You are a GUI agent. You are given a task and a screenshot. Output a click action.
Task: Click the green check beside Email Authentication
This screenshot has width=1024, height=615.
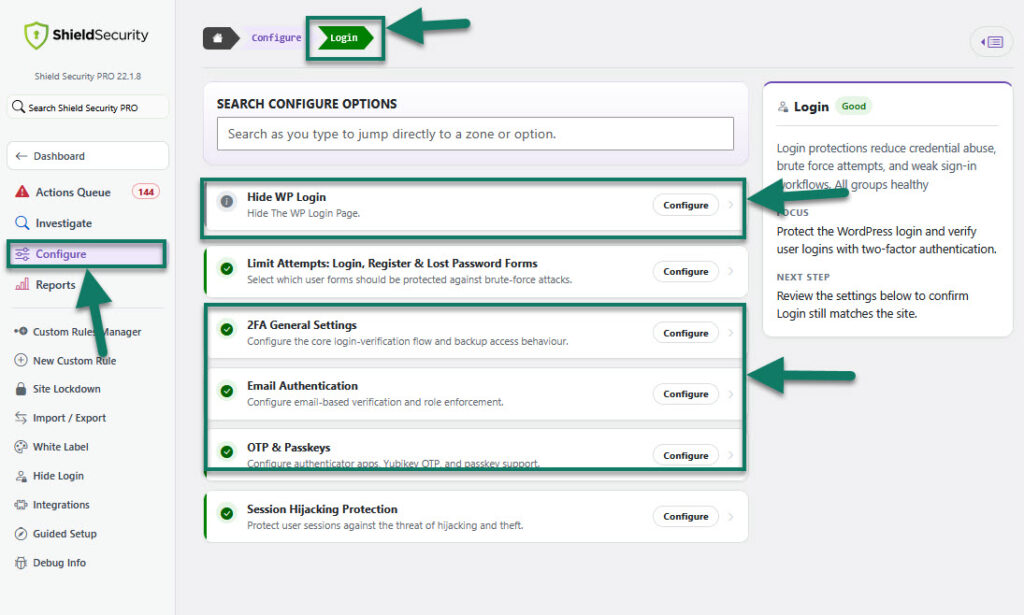227,390
